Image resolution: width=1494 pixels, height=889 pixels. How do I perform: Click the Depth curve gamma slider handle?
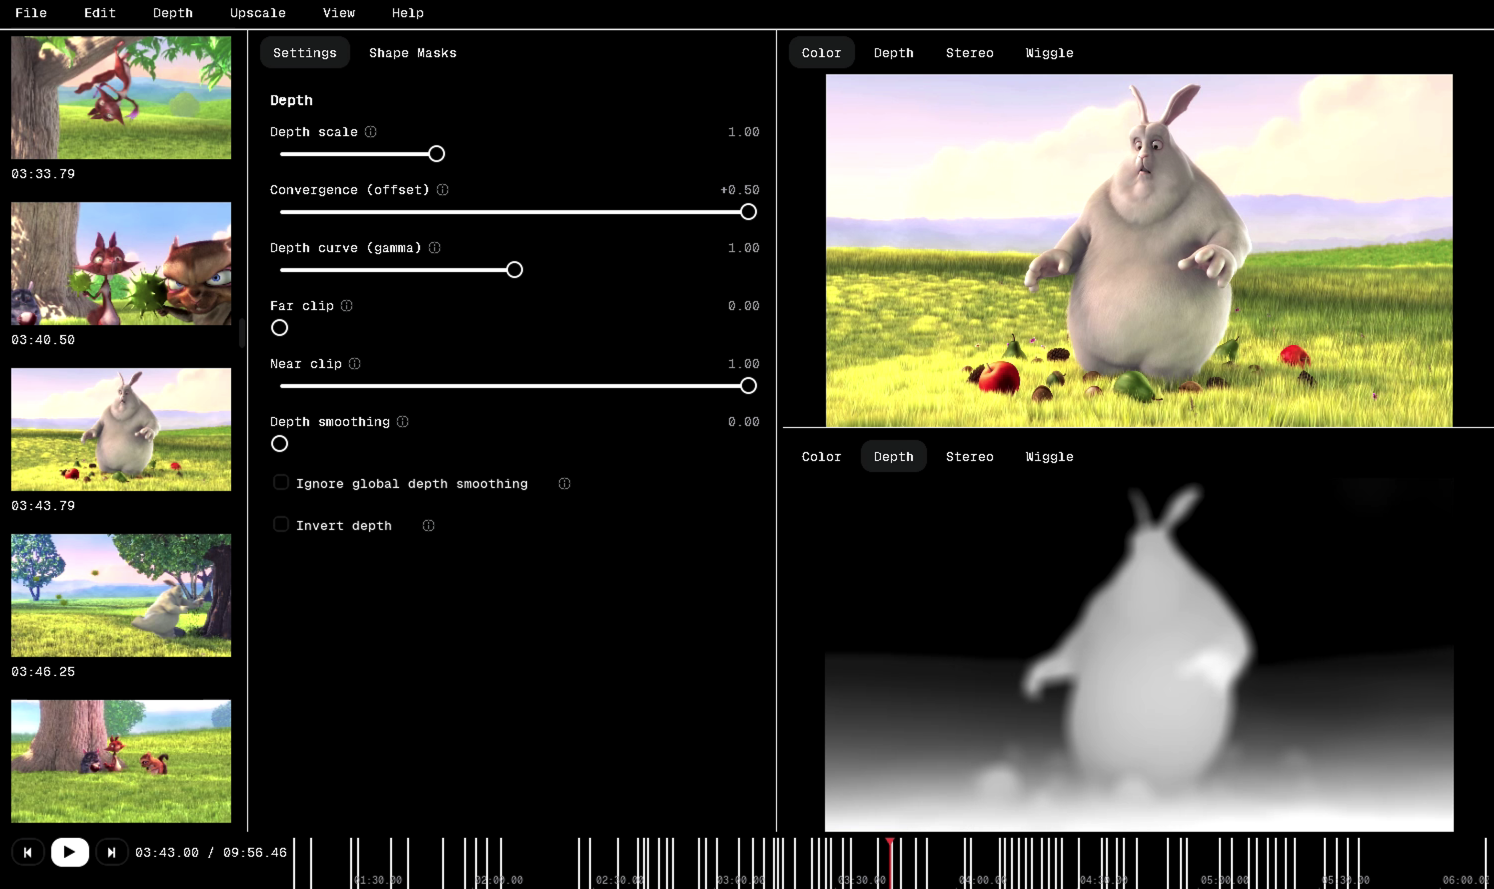coord(515,270)
